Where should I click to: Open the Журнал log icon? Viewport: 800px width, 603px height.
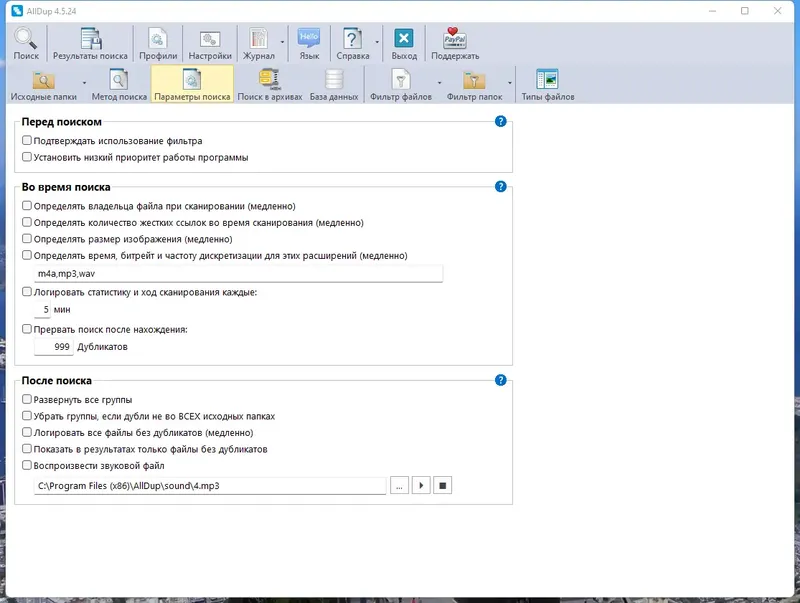259,44
